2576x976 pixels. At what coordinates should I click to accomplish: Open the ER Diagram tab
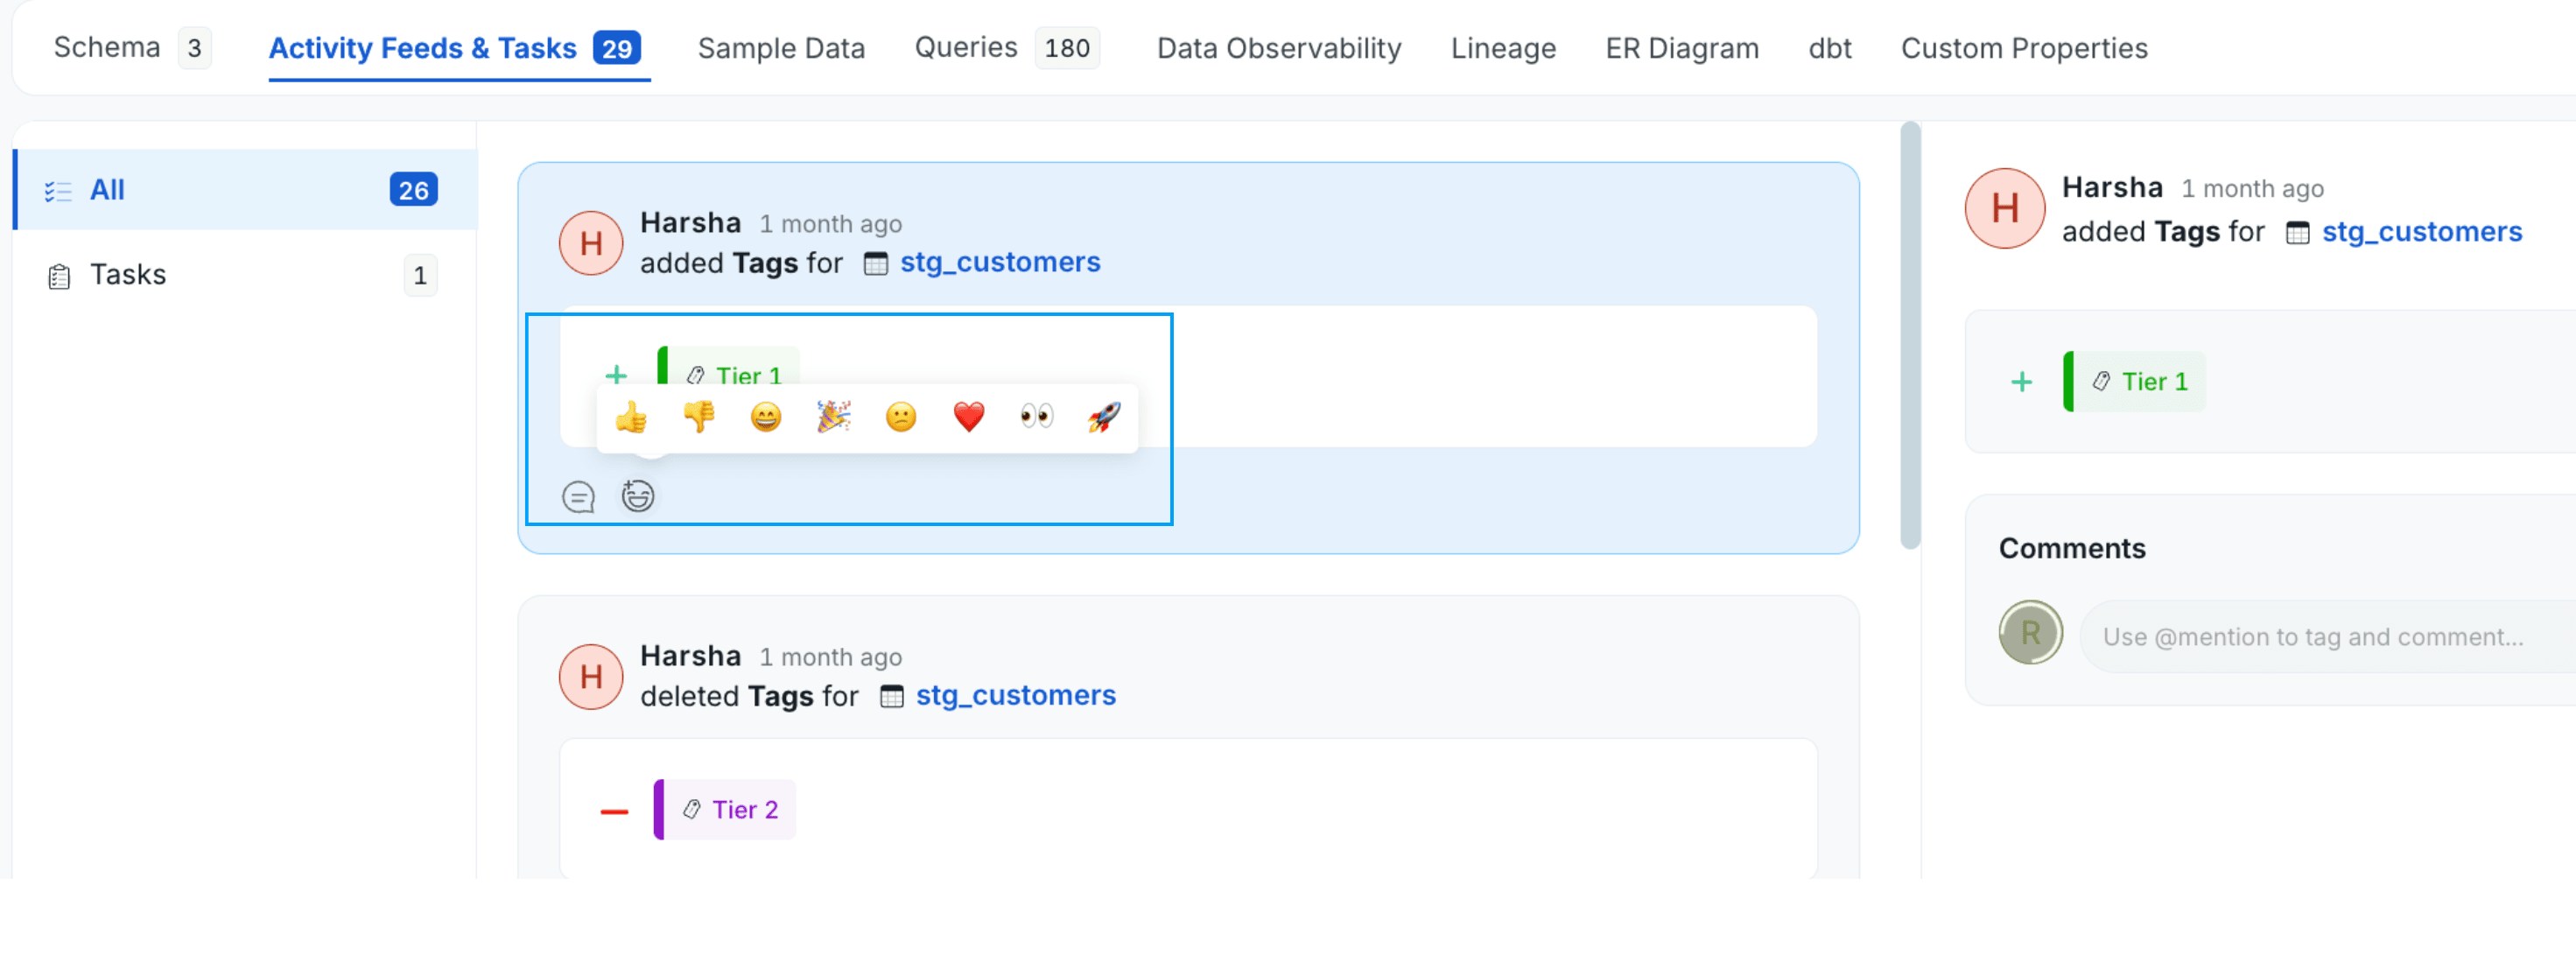(x=1681, y=48)
